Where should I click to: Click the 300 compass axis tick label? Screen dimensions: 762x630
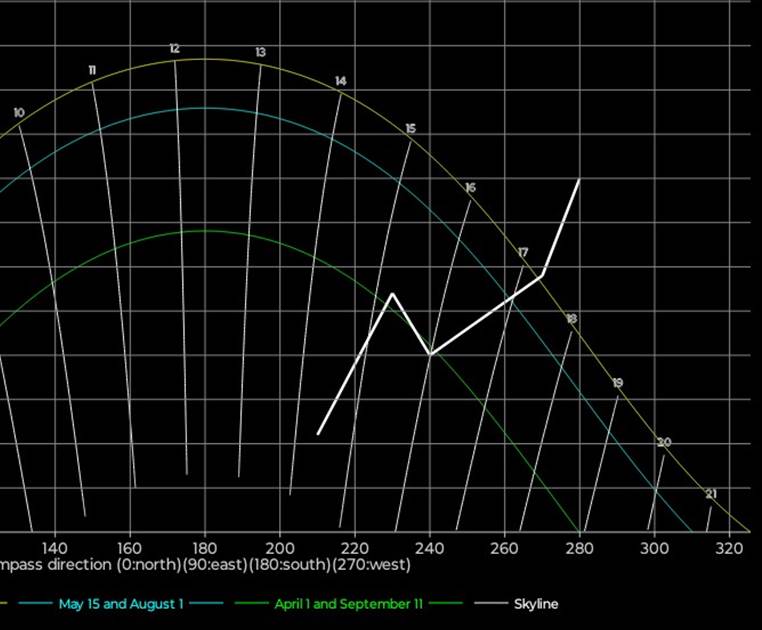654,549
